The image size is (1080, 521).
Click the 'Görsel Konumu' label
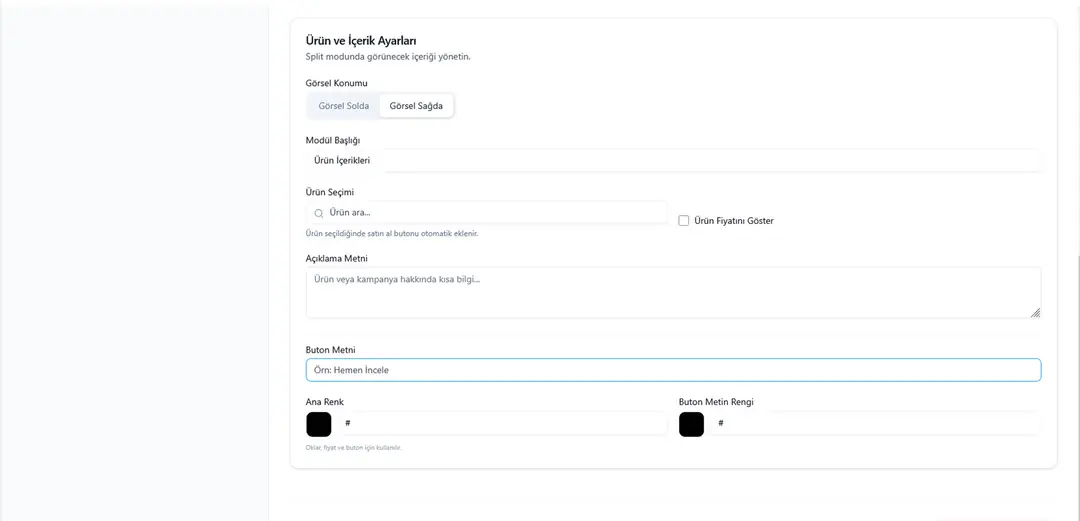click(336, 83)
